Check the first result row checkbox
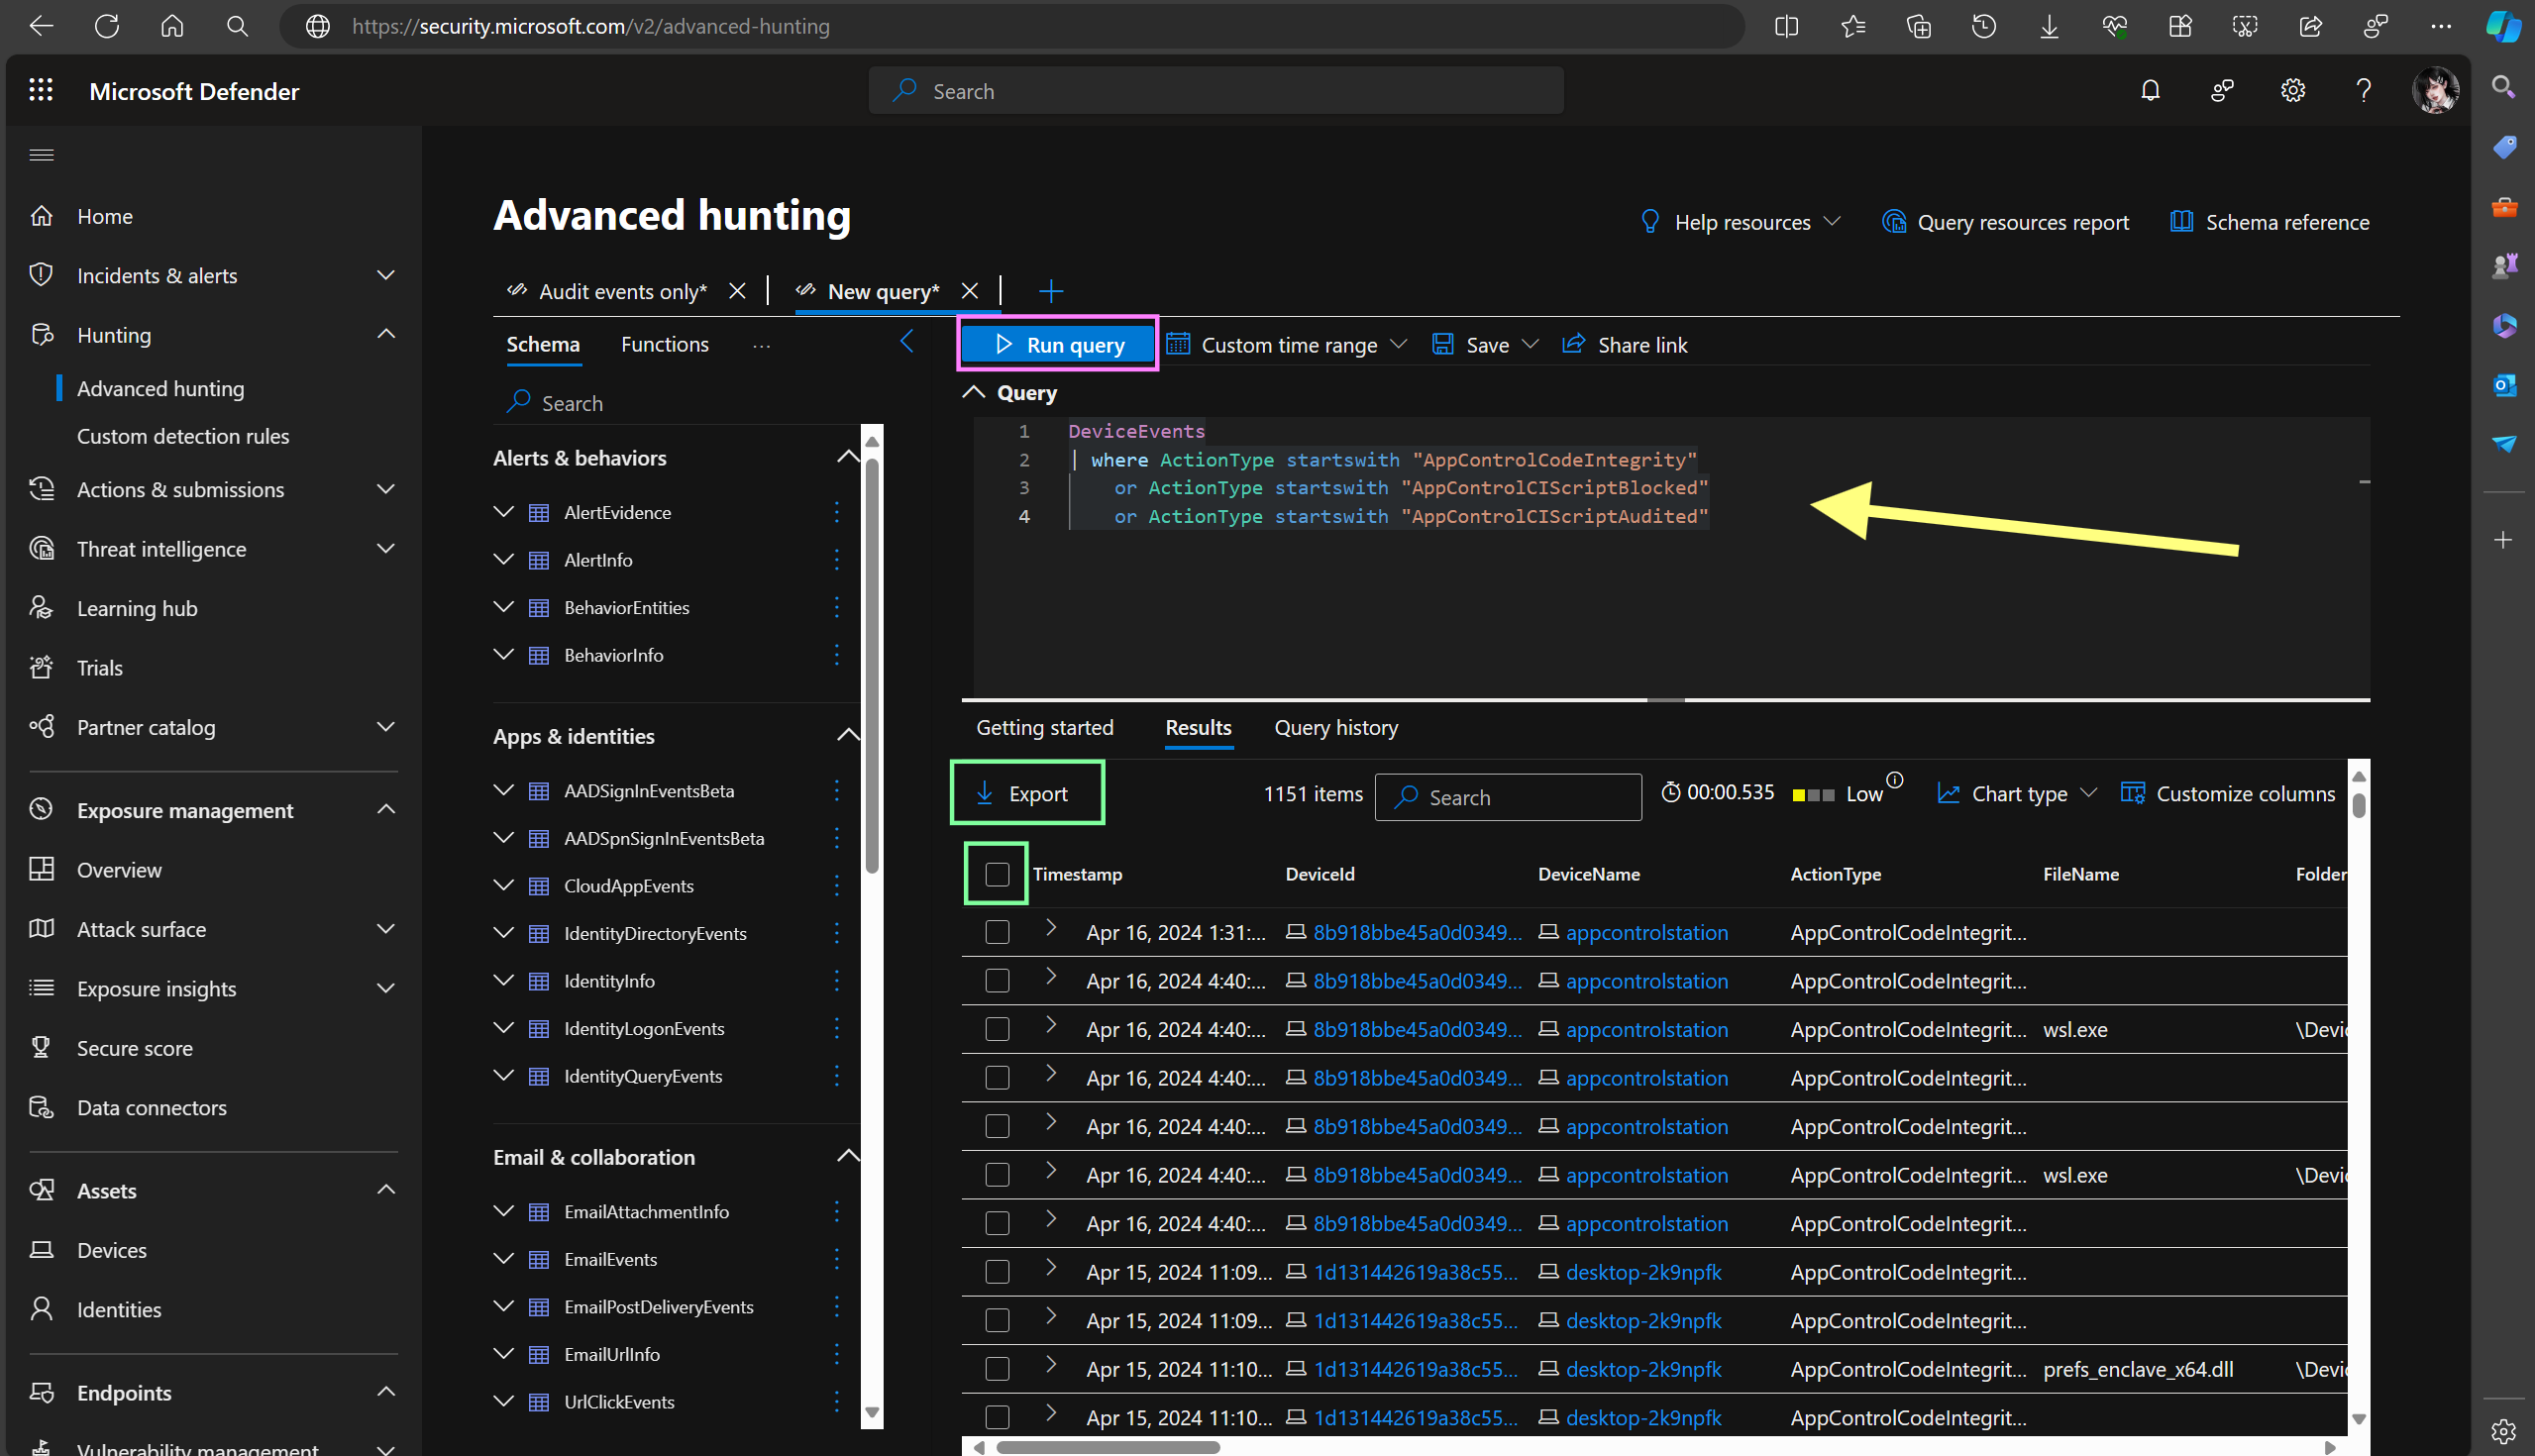Image resolution: width=2535 pixels, height=1456 pixels. pyautogui.click(x=997, y=933)
